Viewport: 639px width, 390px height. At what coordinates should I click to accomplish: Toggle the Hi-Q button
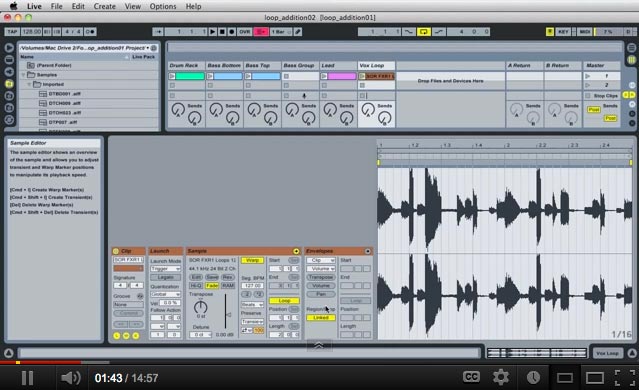[x=196, y=286]
